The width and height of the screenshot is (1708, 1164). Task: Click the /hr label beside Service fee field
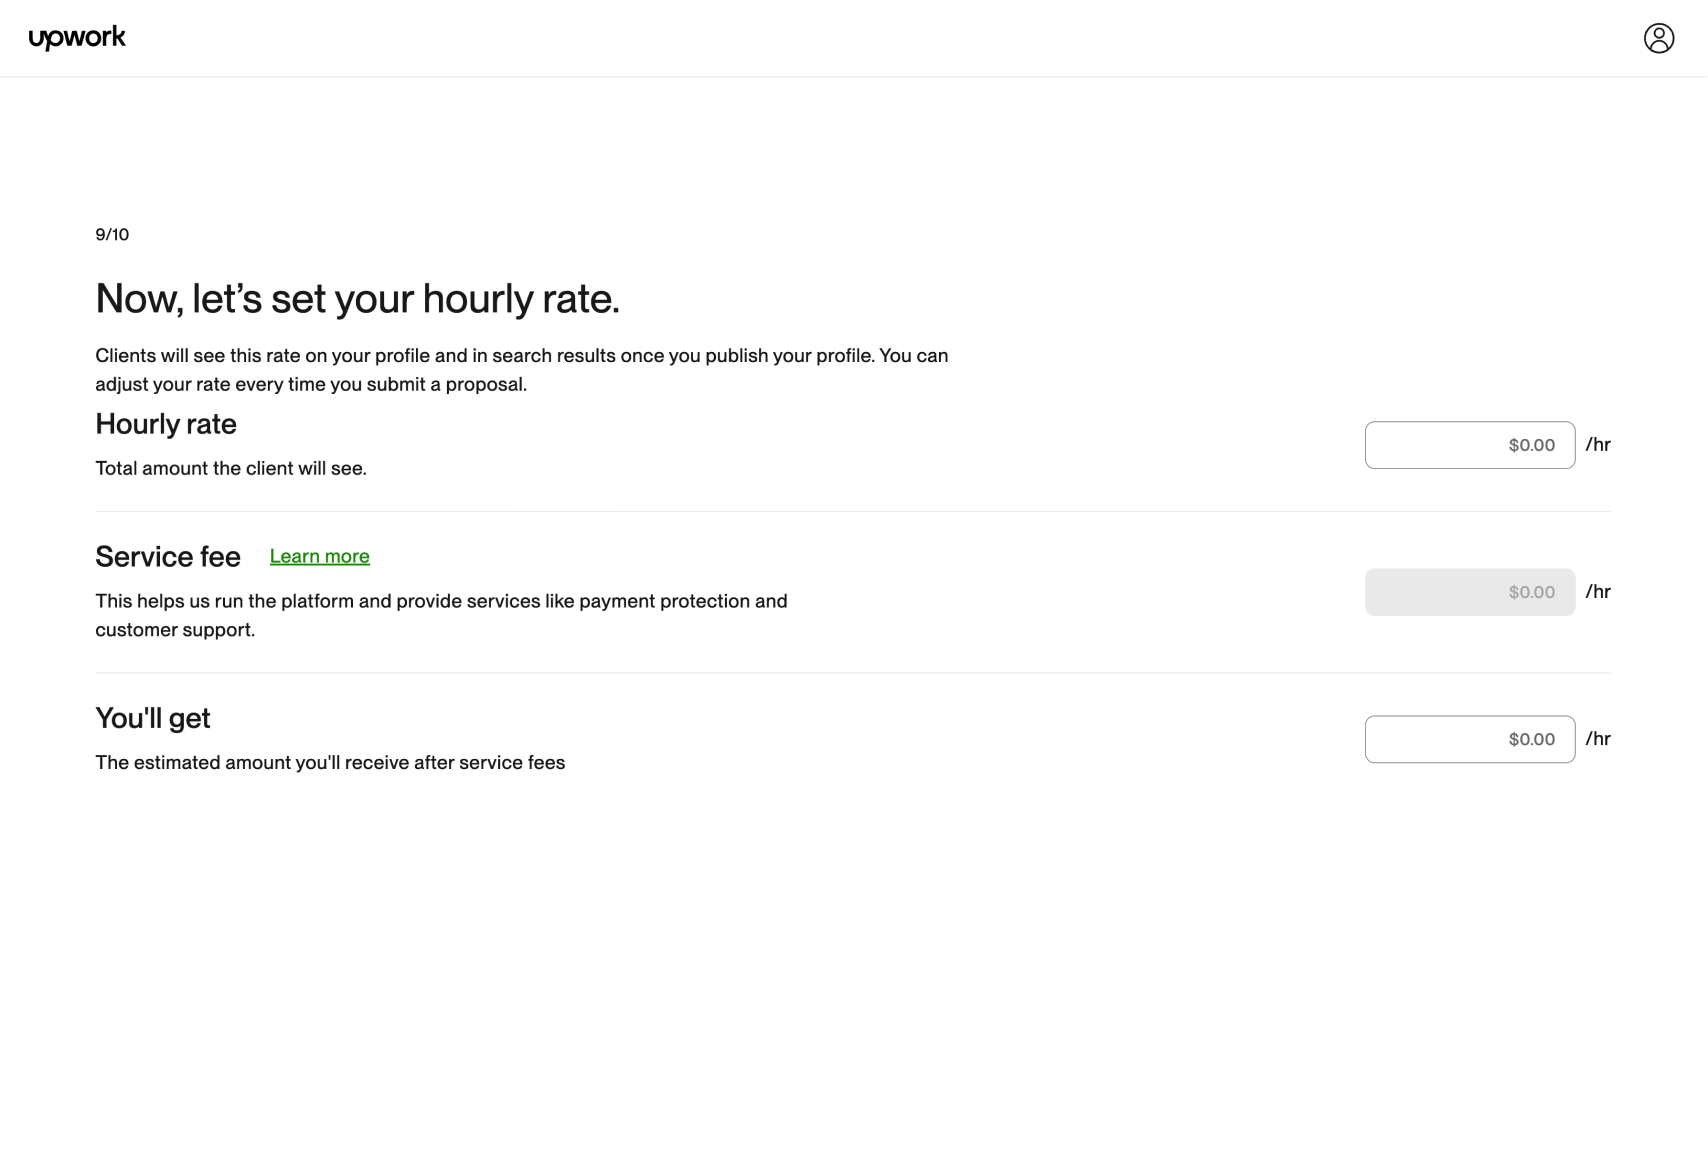pos(1598,592)
